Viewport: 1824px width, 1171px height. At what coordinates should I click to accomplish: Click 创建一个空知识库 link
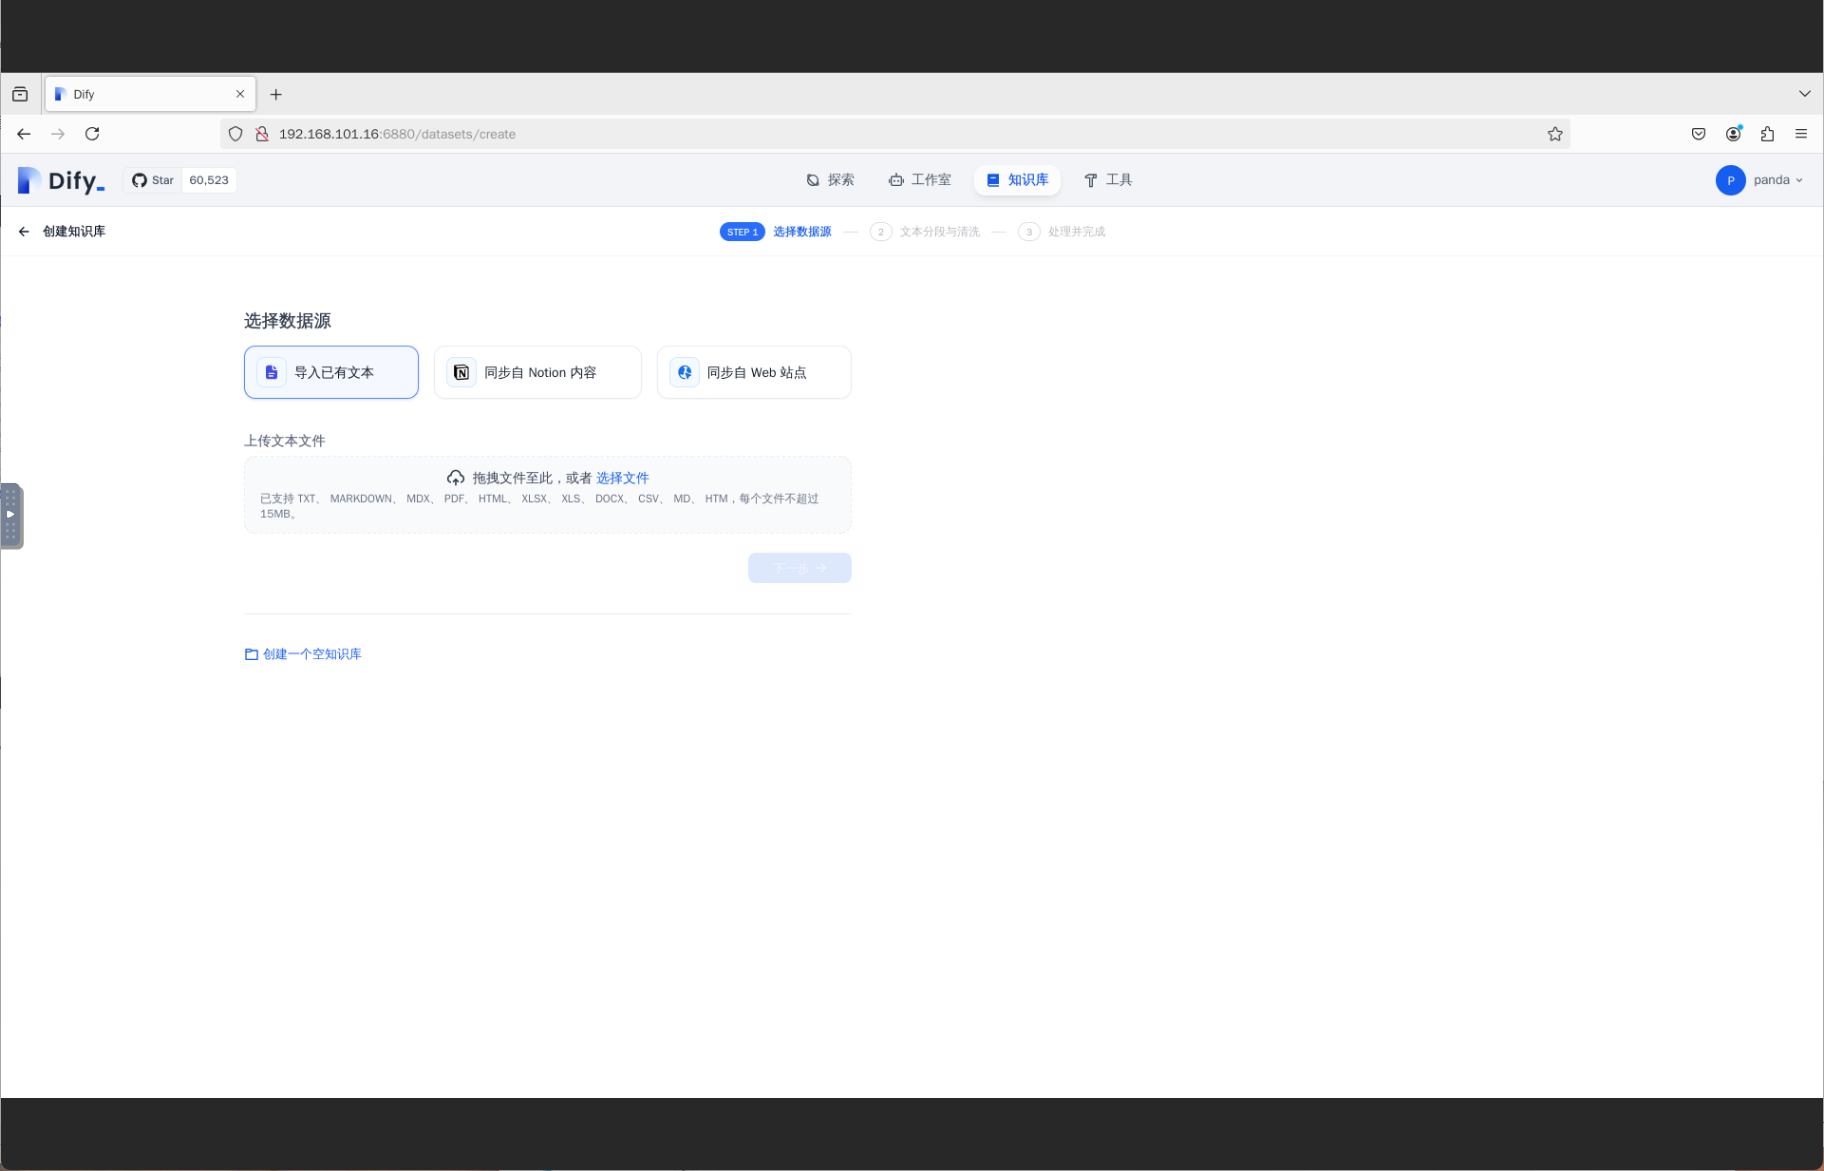coord(312,654)
